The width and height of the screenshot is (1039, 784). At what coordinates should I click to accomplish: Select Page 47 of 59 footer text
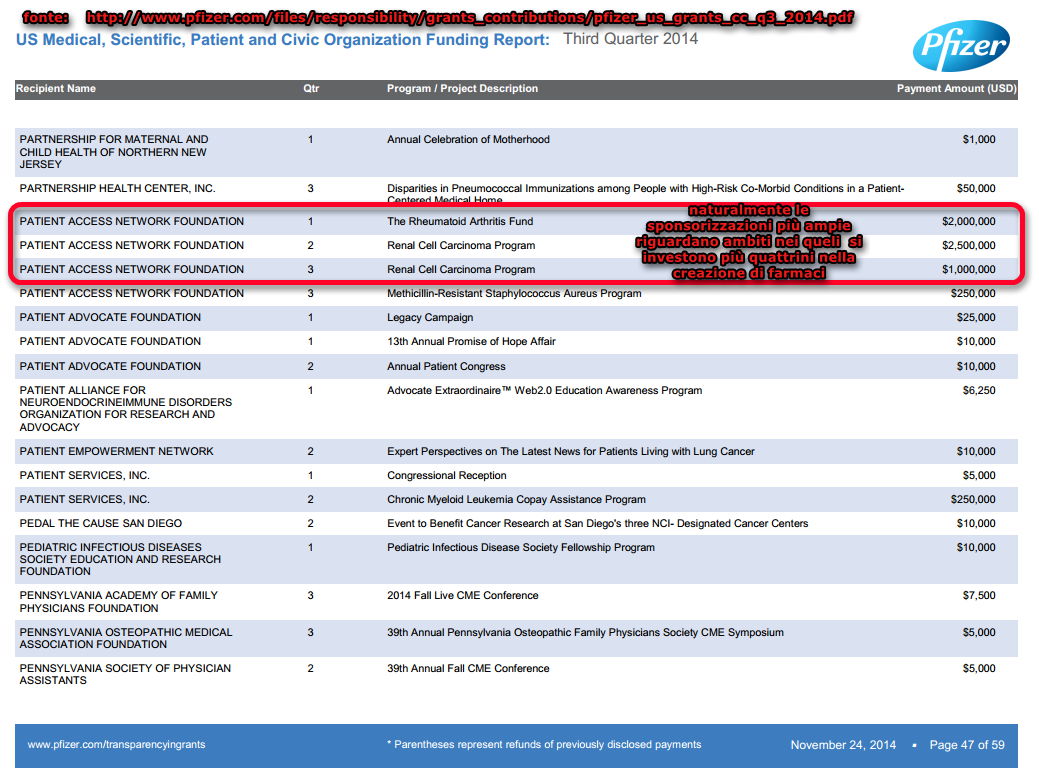(967, 745)
